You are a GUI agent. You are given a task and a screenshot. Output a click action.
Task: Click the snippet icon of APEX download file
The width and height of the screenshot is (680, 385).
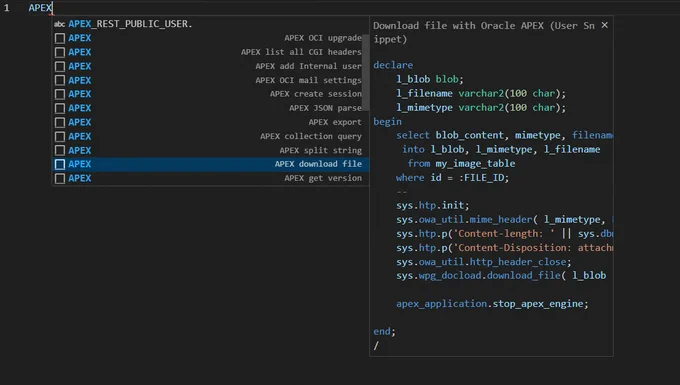point(60,164)
